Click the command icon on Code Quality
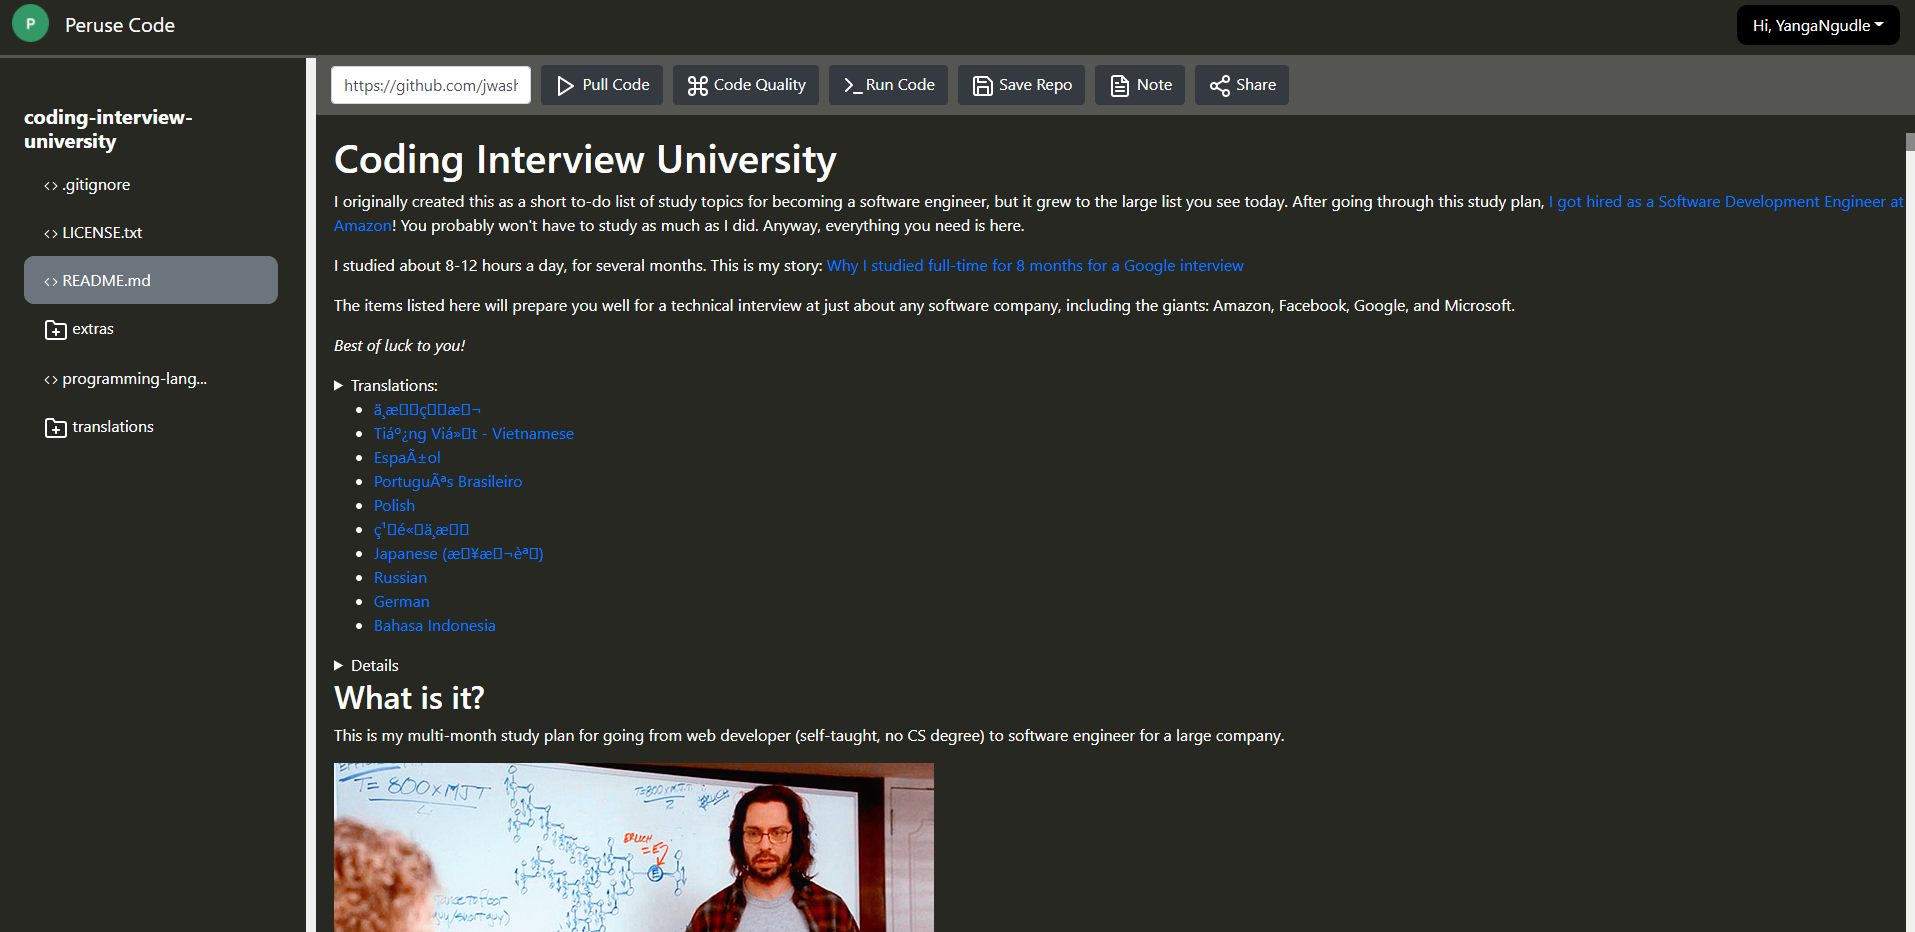Screen dimensions: 1915x932 (x=697, y=86)
